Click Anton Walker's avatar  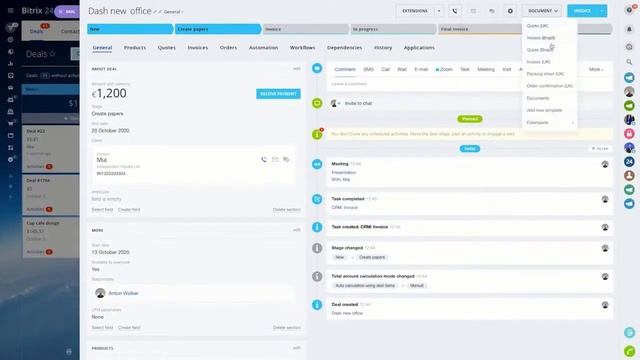click(x=100, y=293)
